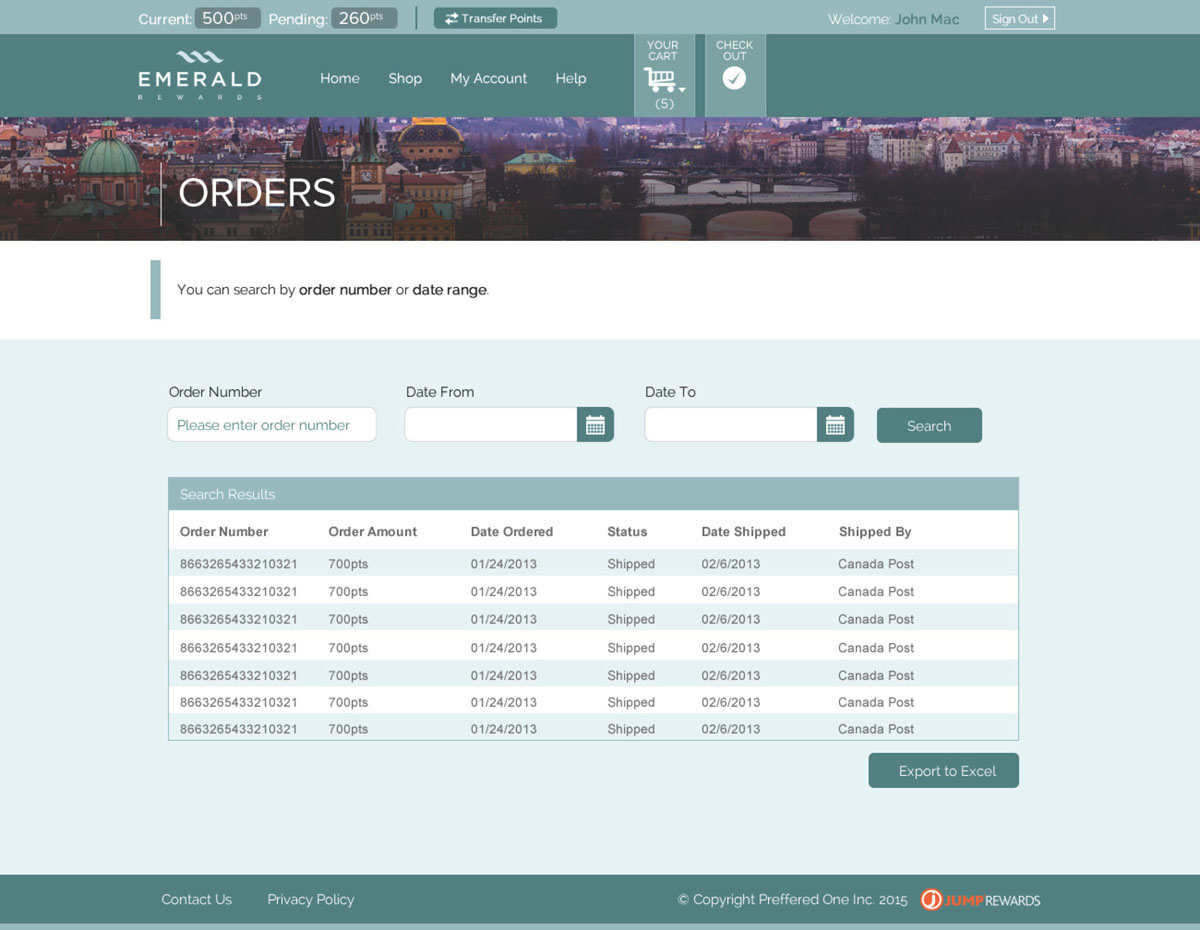Open the Privacy Policy footer link
1200x930 pixels.
(311, 899)
